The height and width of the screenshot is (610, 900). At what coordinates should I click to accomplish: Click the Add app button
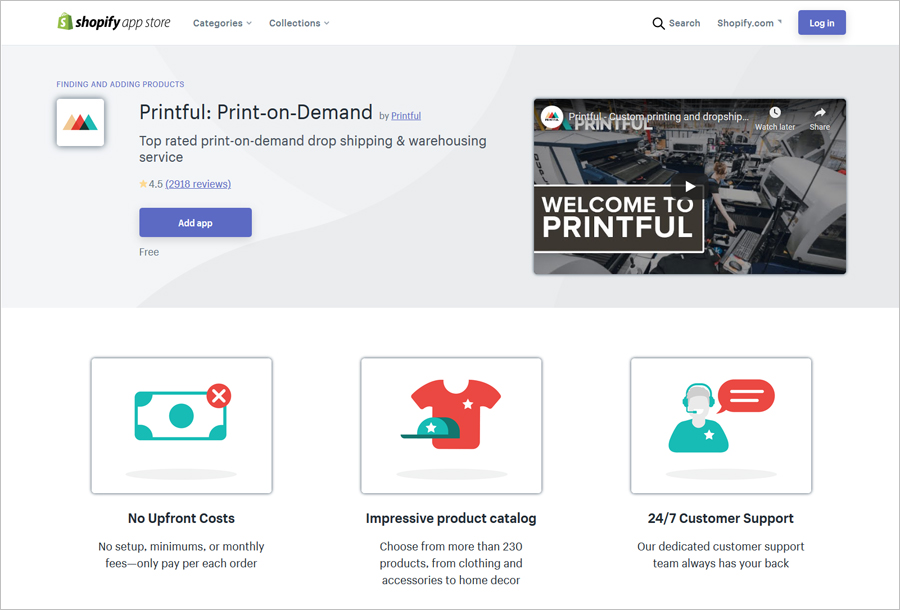[x=195, y=223]
